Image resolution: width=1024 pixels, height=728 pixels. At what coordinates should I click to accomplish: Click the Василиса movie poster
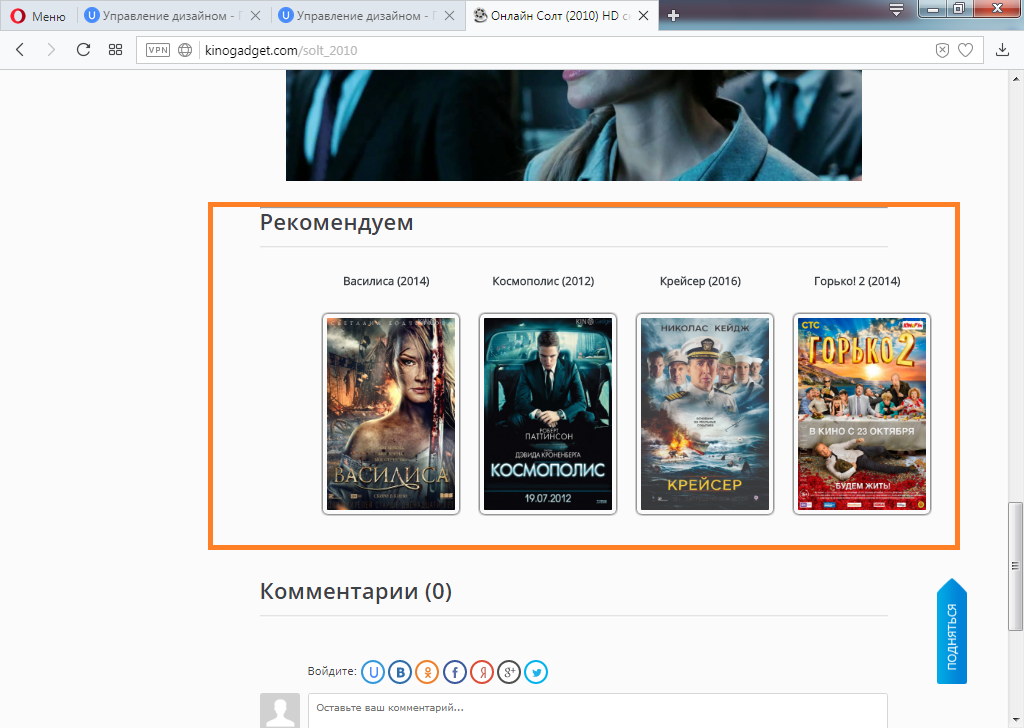coord(391,414)
